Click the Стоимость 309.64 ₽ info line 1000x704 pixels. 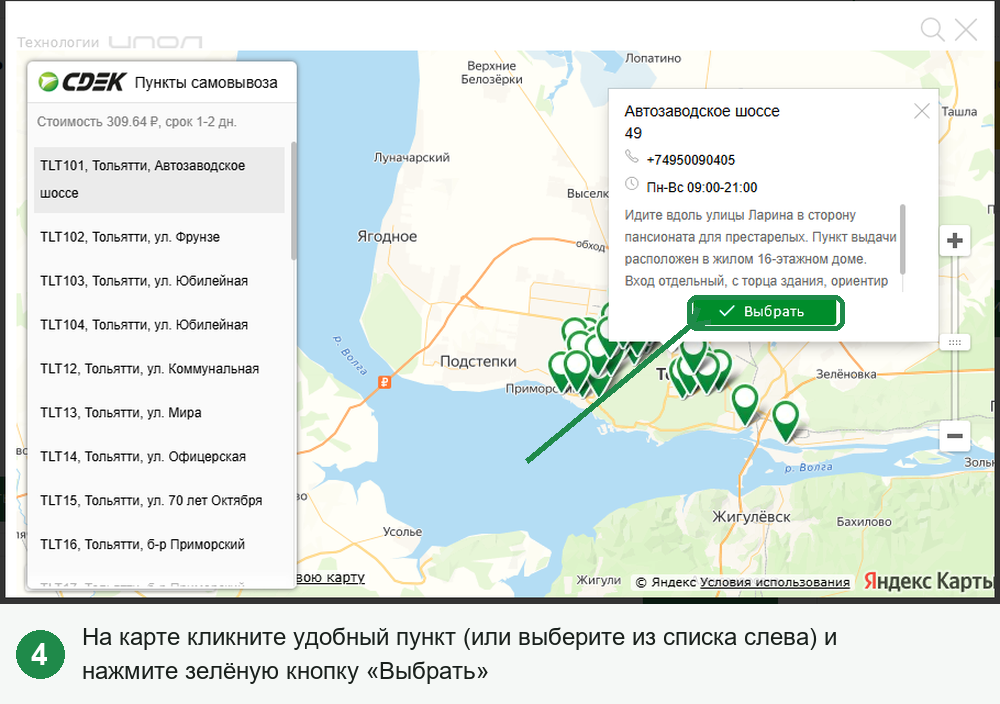pyautogui.click(x=136, y=122)
